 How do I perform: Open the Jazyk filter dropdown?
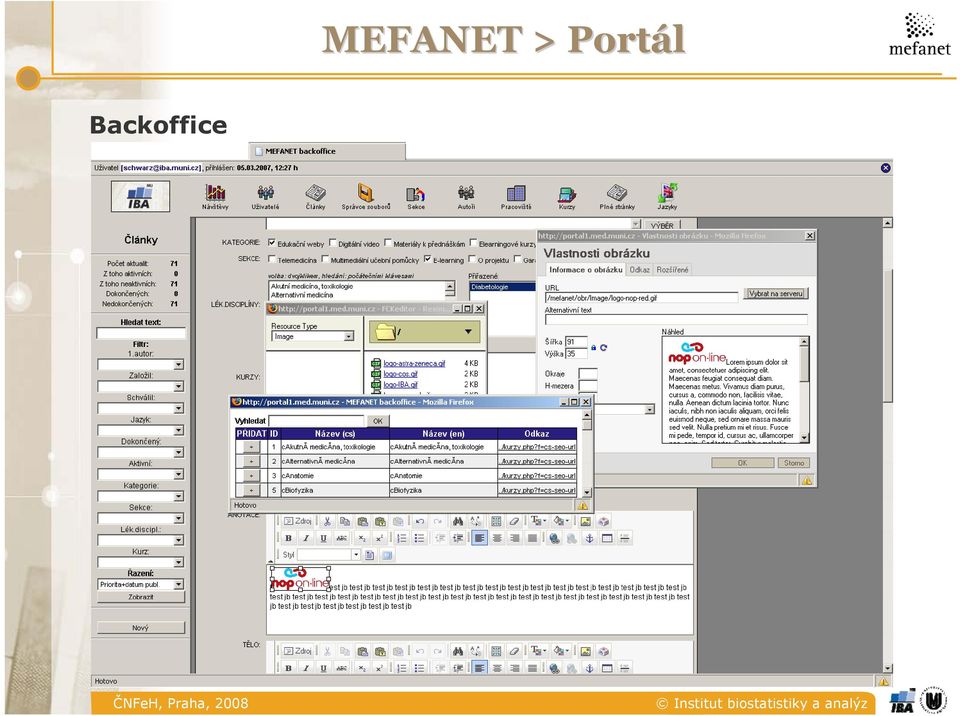coord(178,431)
